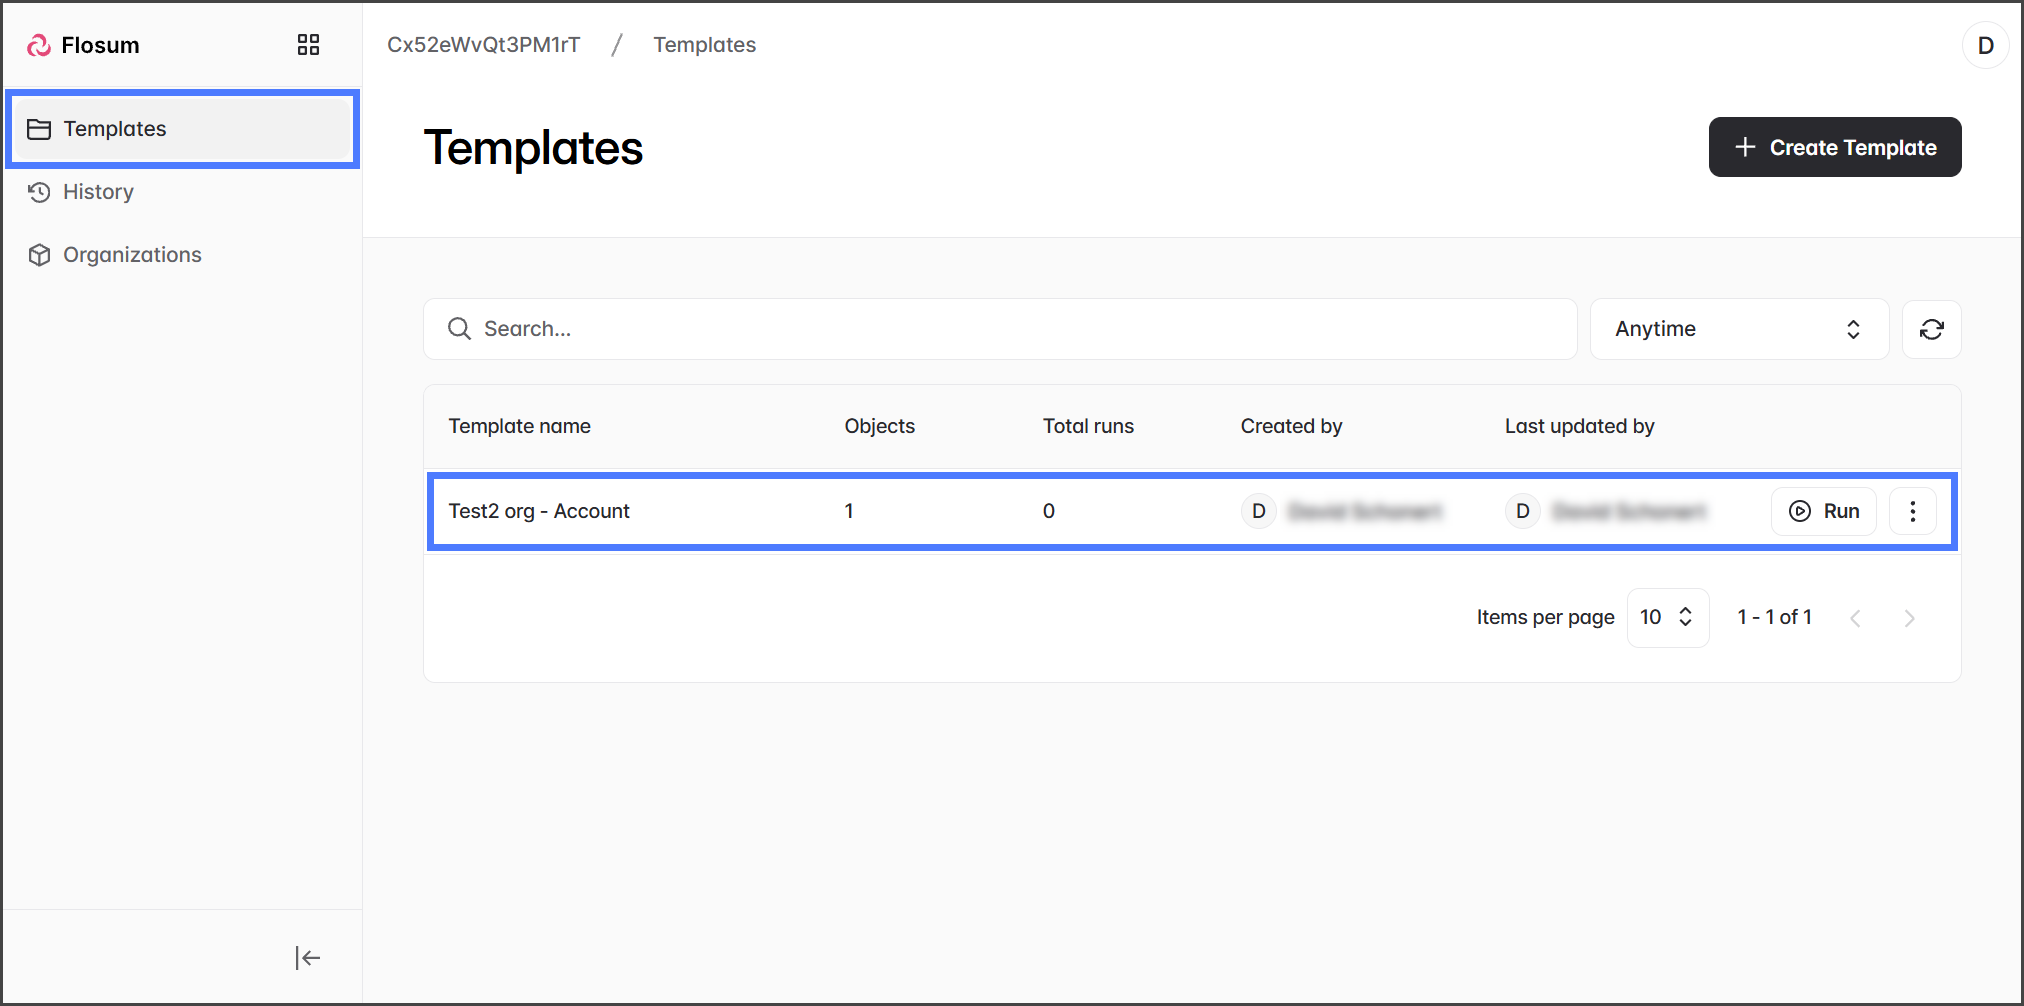Open the three-dot row actions menu
This screenshot has height=1006, width=2024.
pyautogui.click(x=1912, y=511)
